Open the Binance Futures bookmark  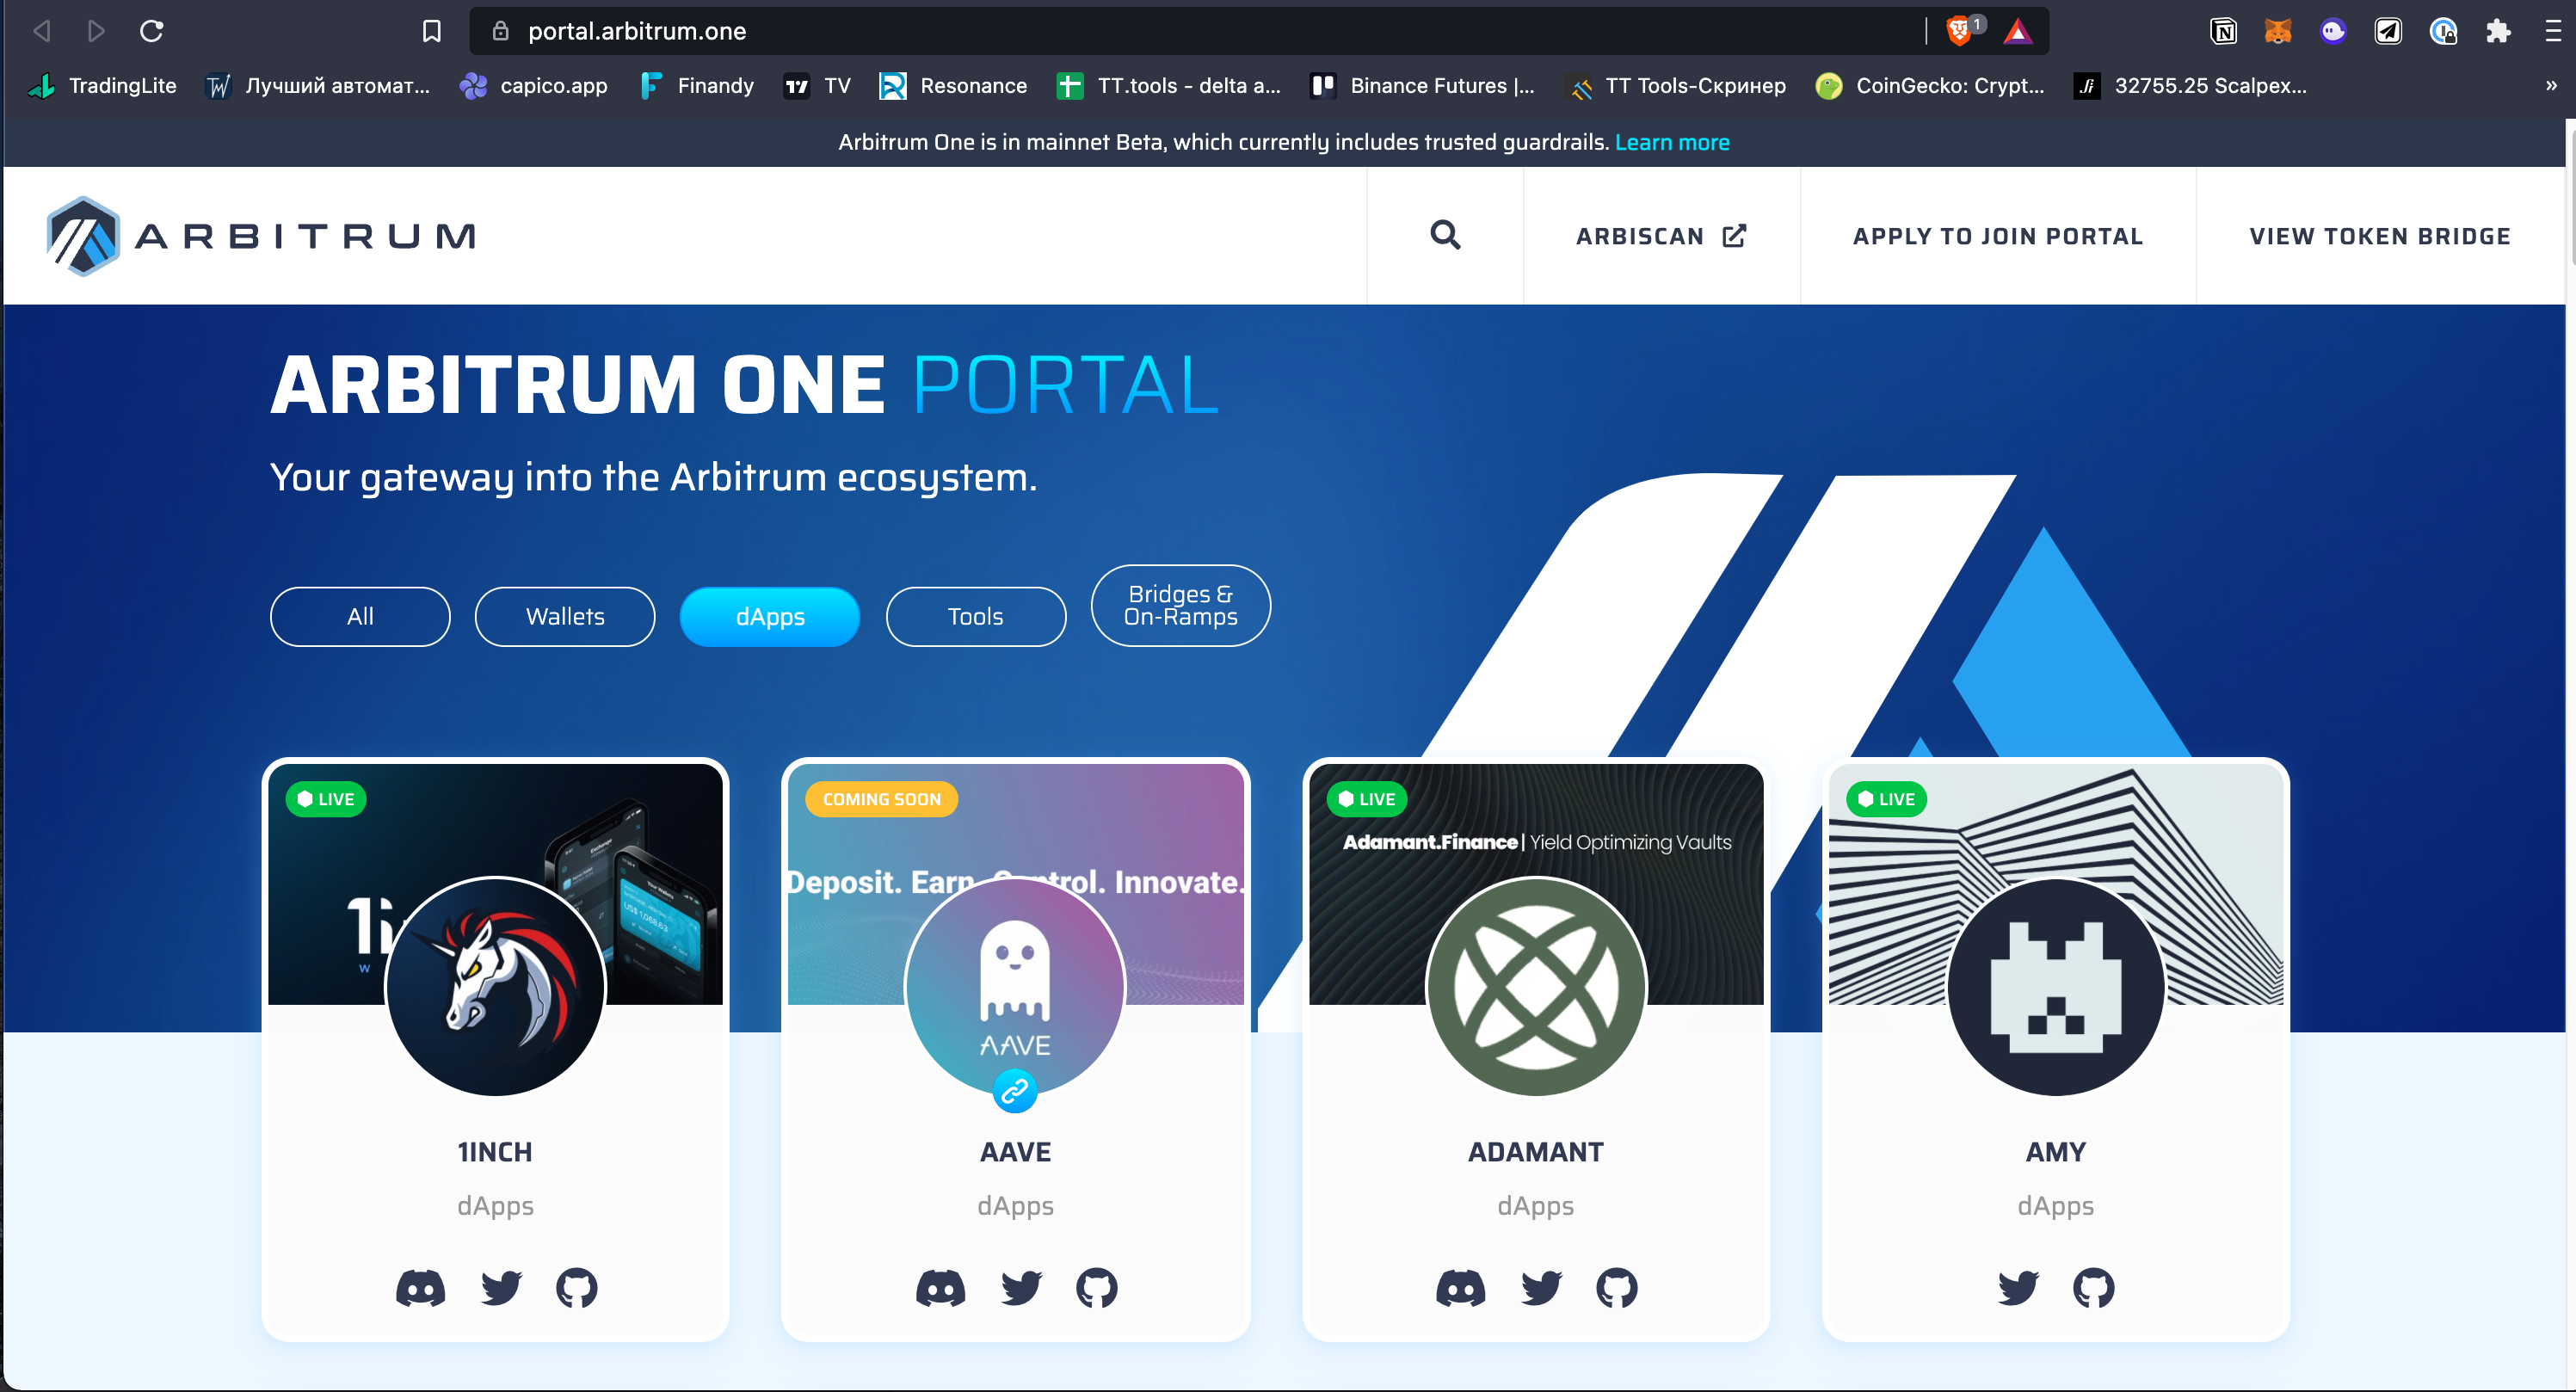(1422, 86)
